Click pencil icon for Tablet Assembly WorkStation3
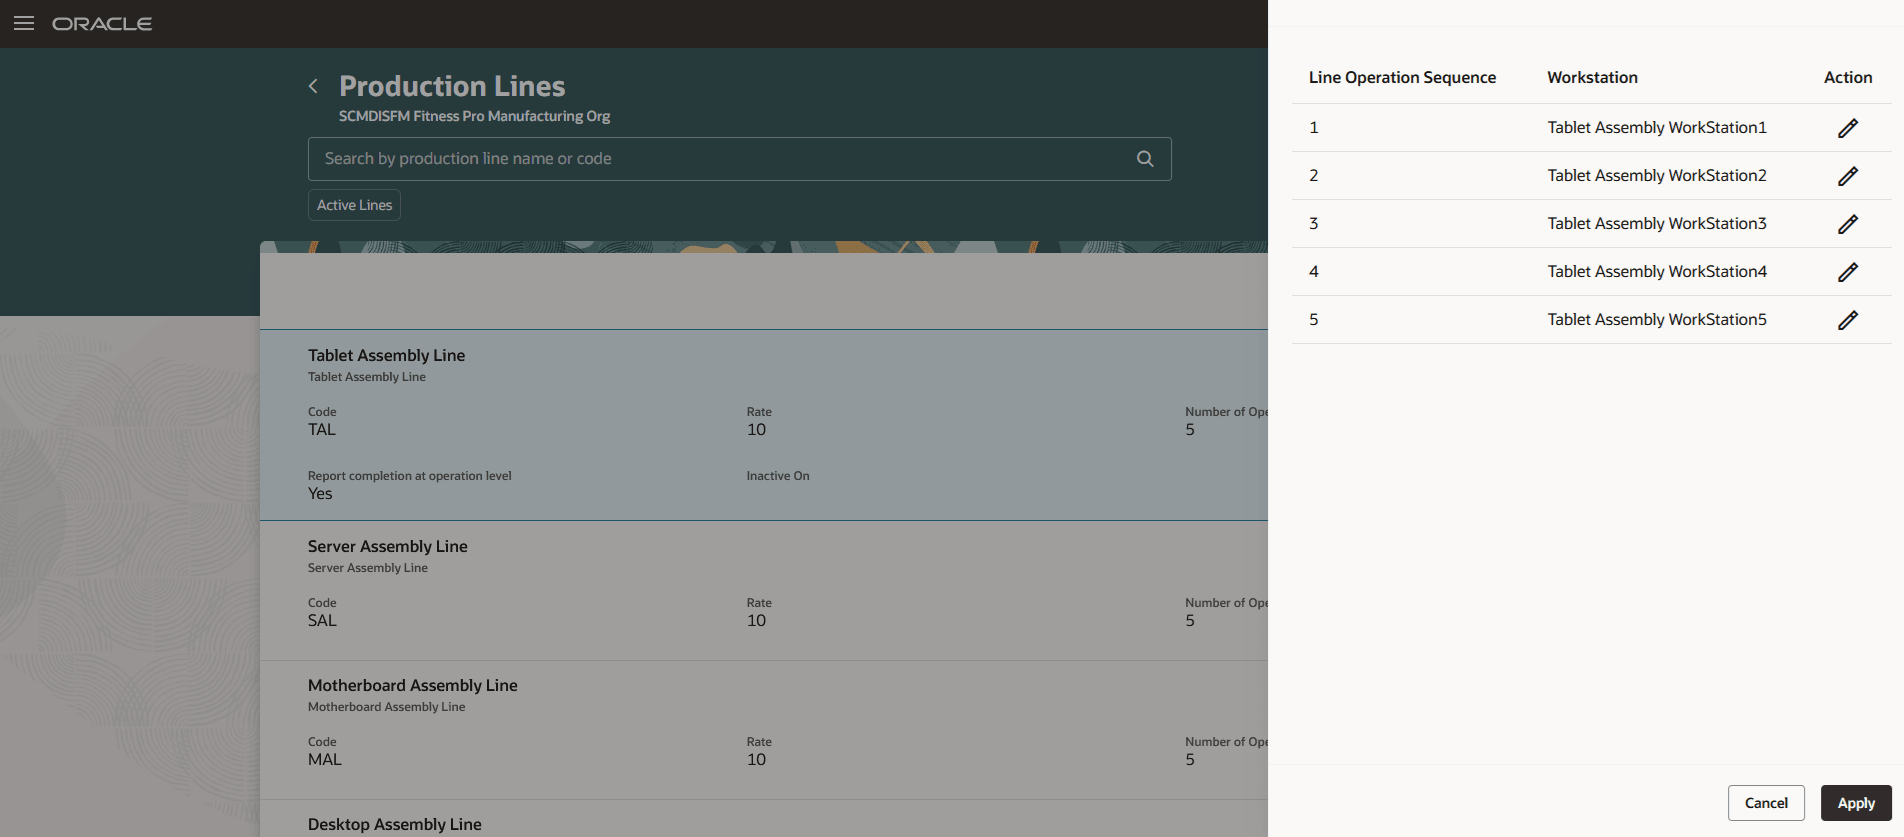This screenshot has width=1904, height=837. [1848, 224]
